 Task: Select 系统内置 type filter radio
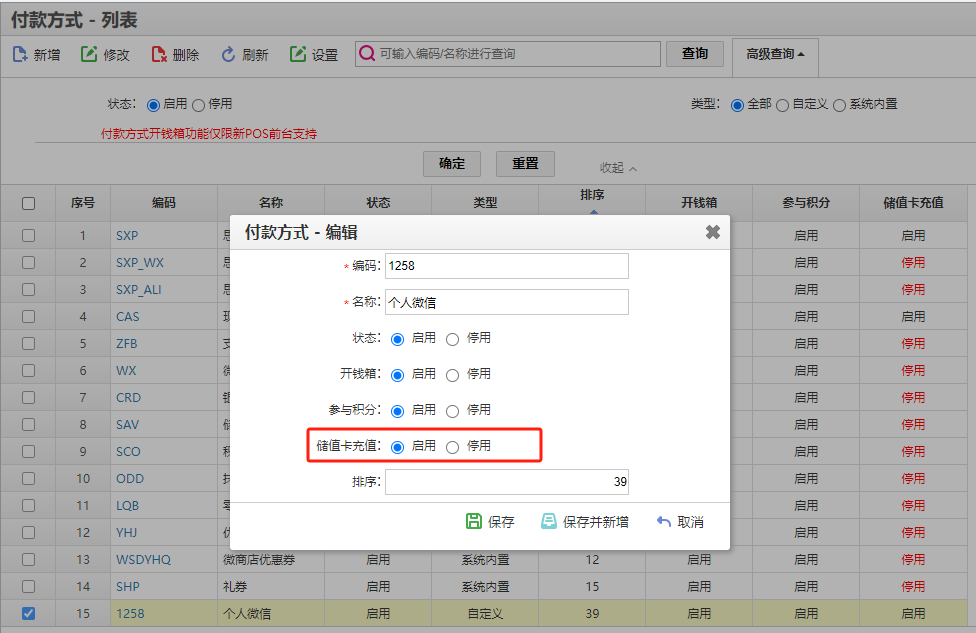pos(839,105)
